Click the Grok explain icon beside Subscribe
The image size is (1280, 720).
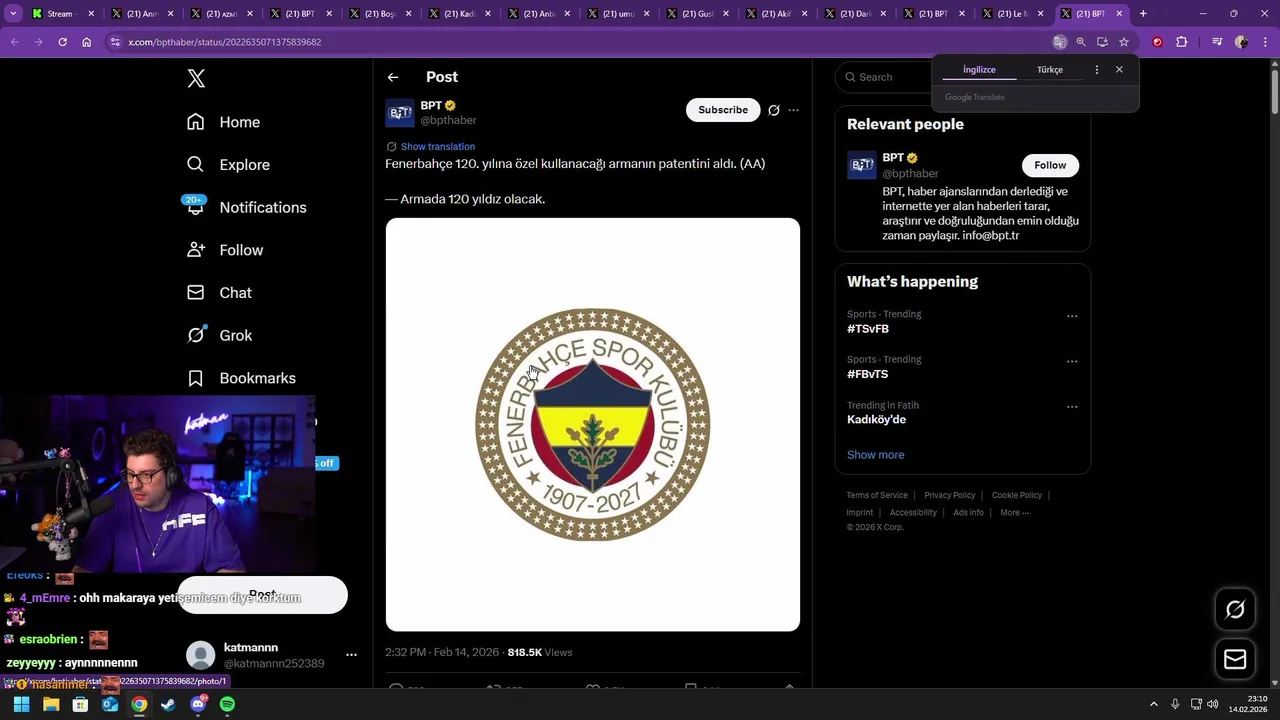pyautogui.click(x=774, y=110)
